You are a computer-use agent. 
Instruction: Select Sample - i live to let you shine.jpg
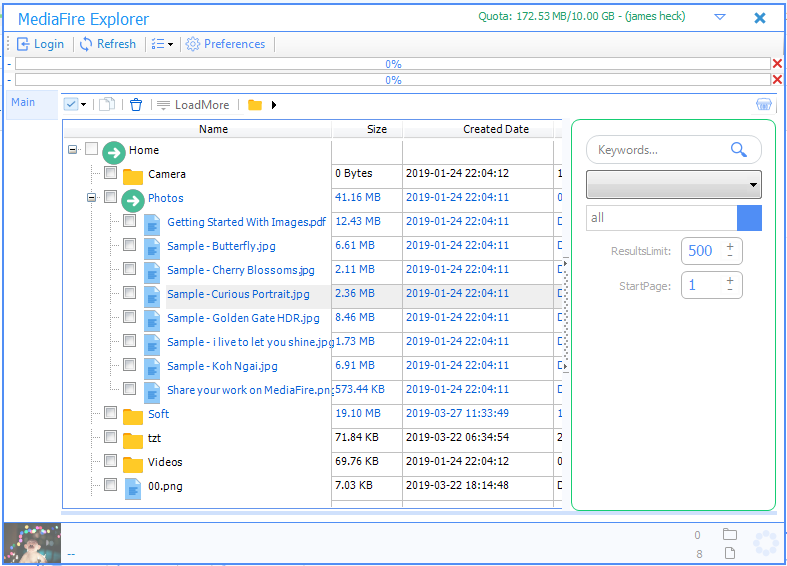click(249, 342)
